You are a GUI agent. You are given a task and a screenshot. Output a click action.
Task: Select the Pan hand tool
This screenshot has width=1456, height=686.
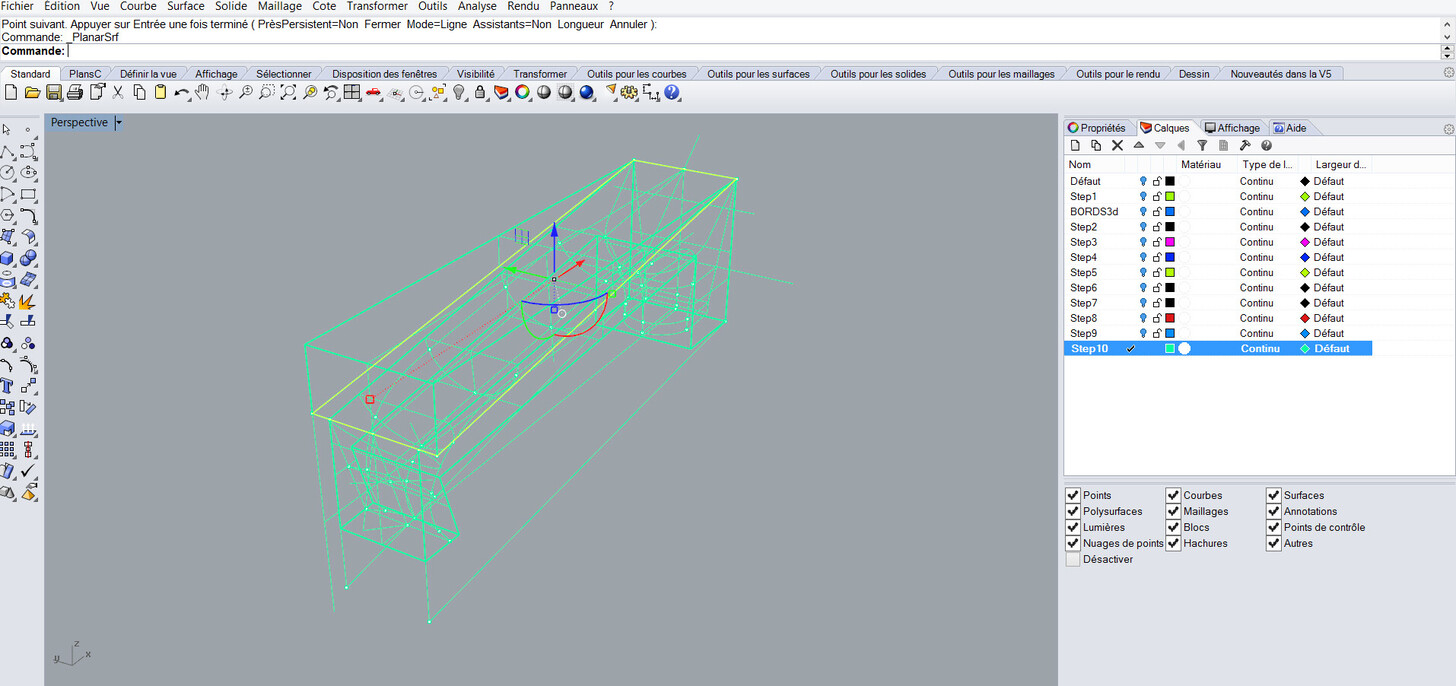(202, 92)
